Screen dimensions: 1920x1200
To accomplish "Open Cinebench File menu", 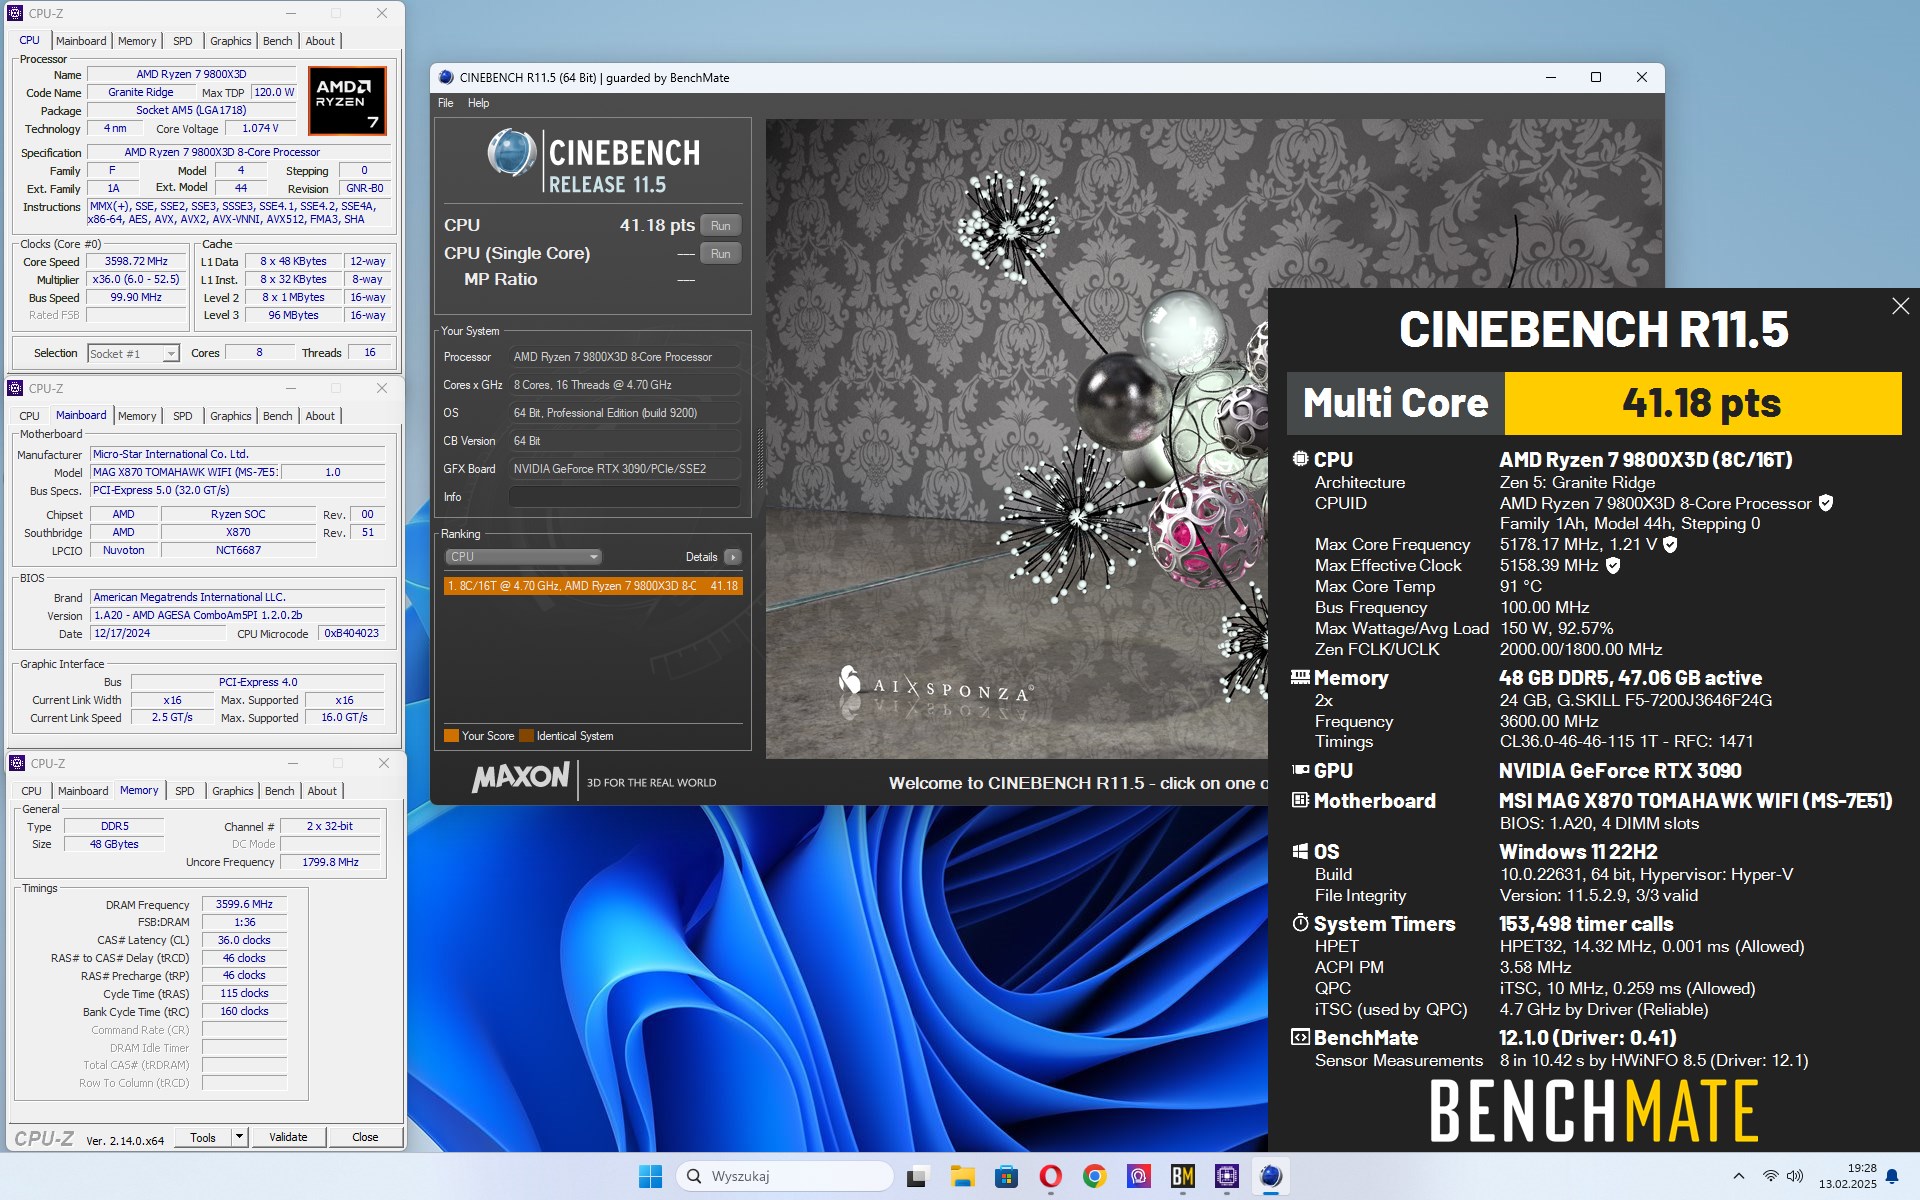I will coord(446,103).
